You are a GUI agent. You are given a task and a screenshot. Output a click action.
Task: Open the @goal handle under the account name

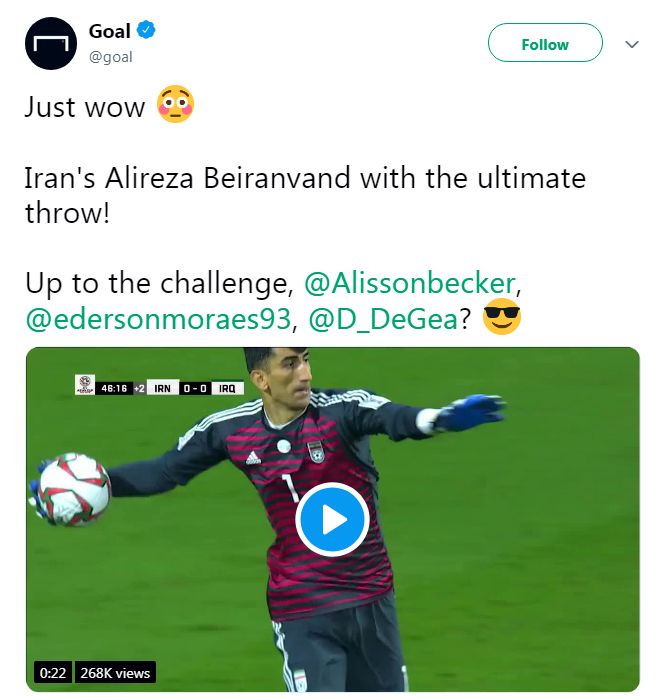[x=110, y=57]
